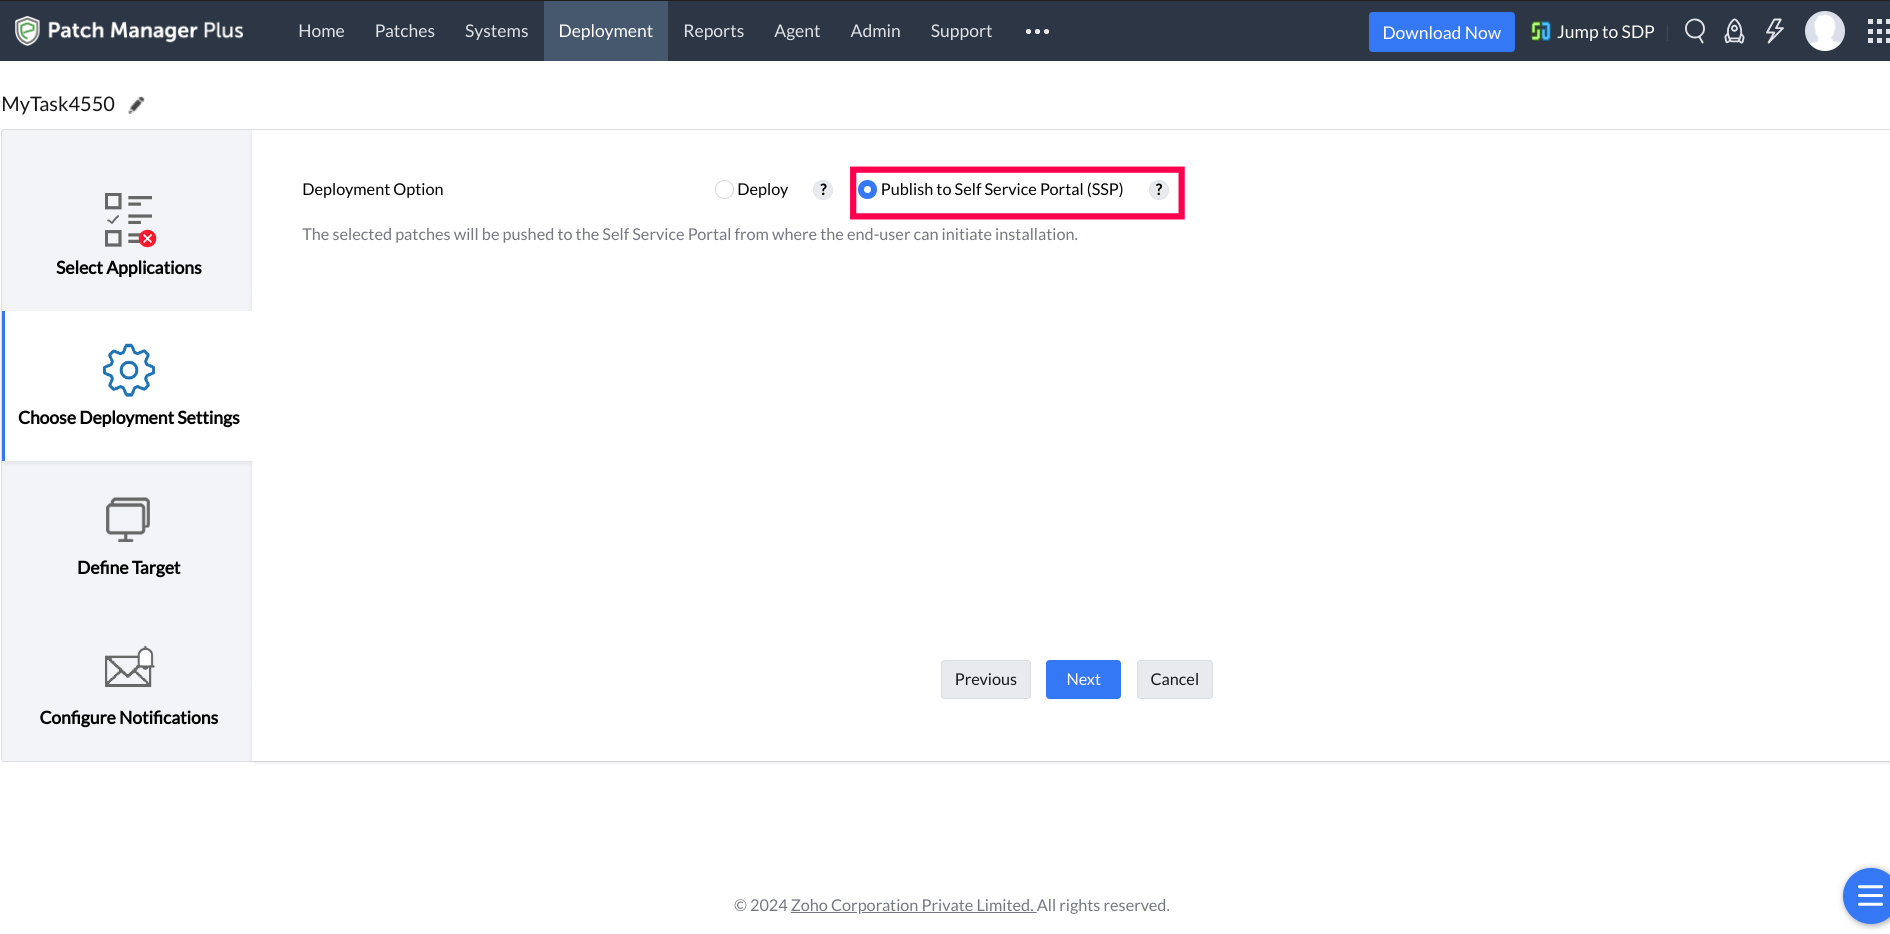Open the Agent menu
1890x934 pixels.
[x=797, y=31]
